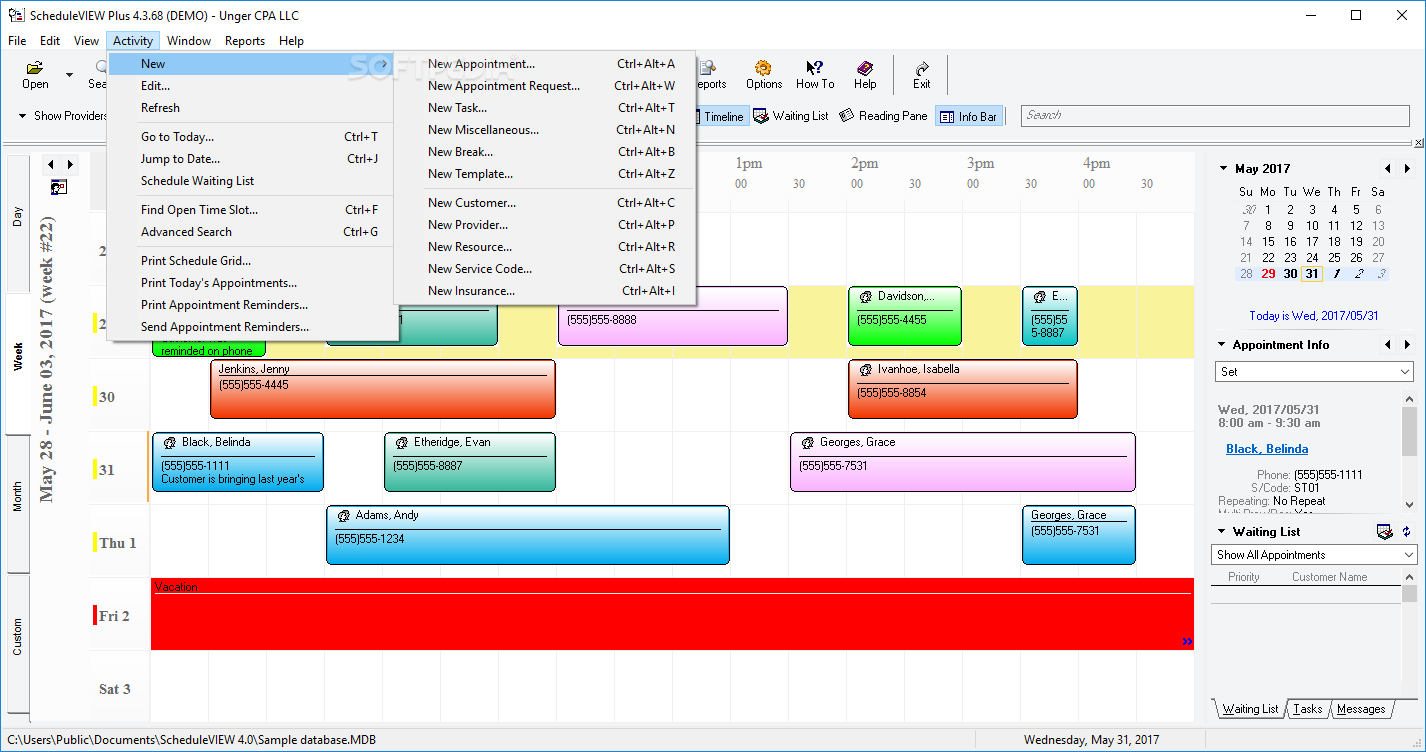Select New Task... menu entry
Image resolution: width=1426 pixels, height=752 pixels.
coord(544,108)
